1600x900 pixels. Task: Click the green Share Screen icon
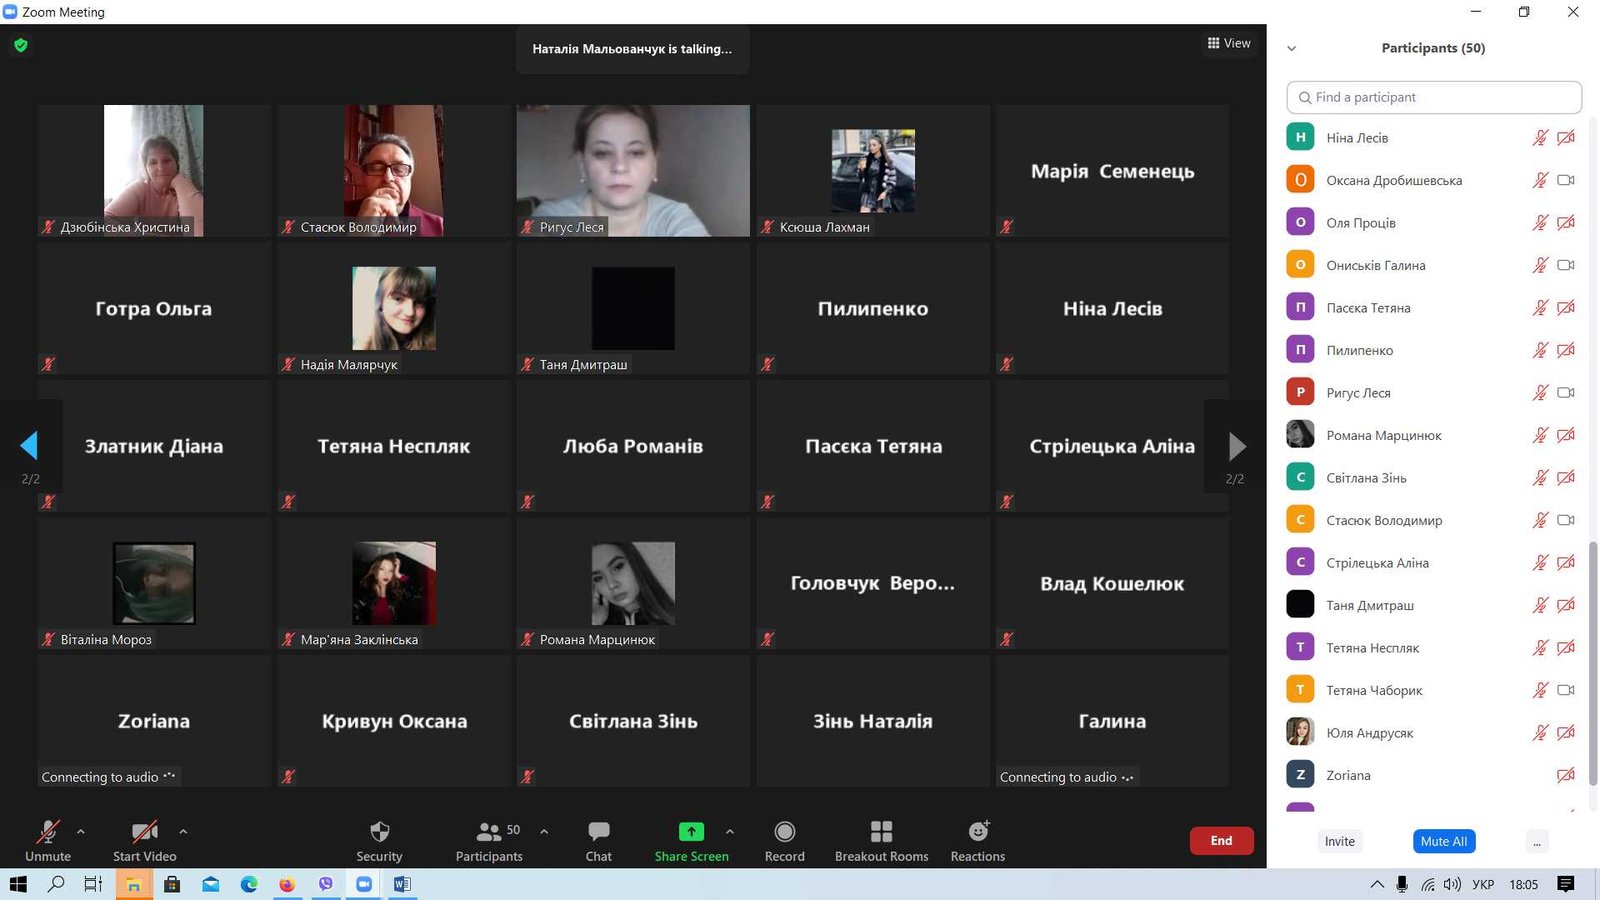click(x=691, y=832)
